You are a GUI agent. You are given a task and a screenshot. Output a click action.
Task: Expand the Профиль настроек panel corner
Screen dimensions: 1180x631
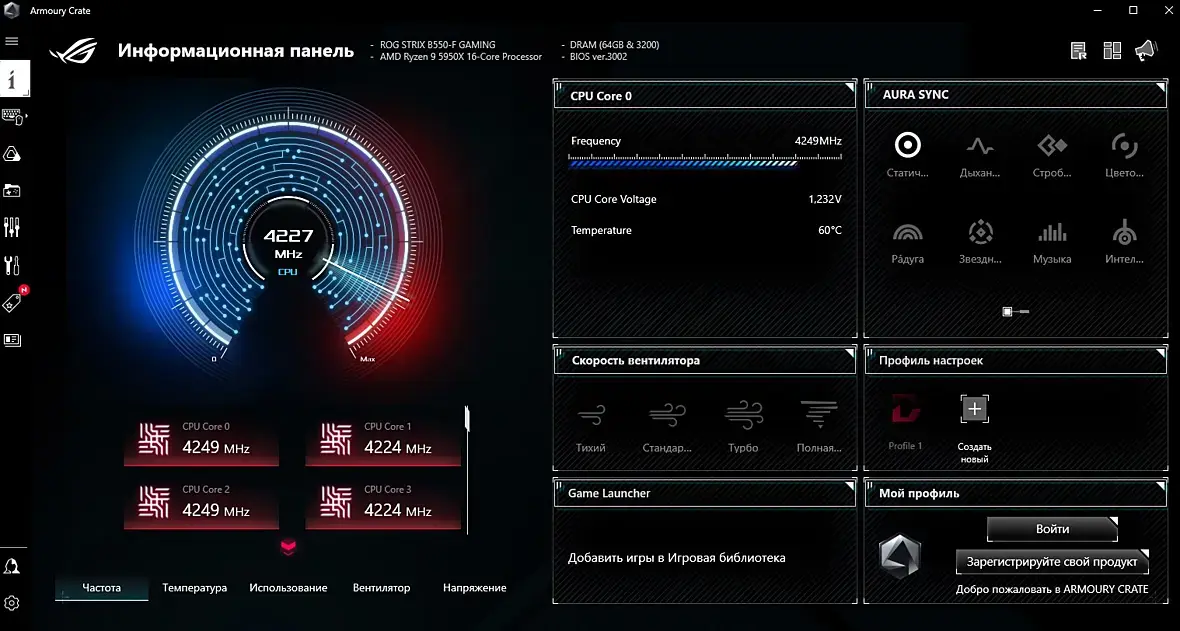(x=1160, y=352)
